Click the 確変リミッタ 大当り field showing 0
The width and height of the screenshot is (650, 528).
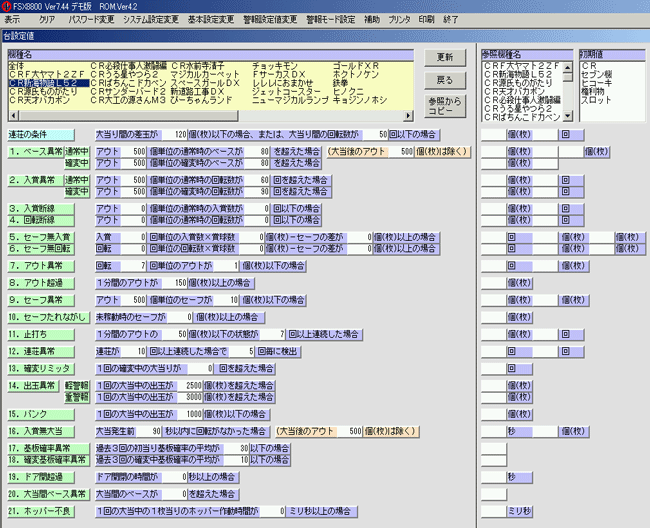(200, 368)
